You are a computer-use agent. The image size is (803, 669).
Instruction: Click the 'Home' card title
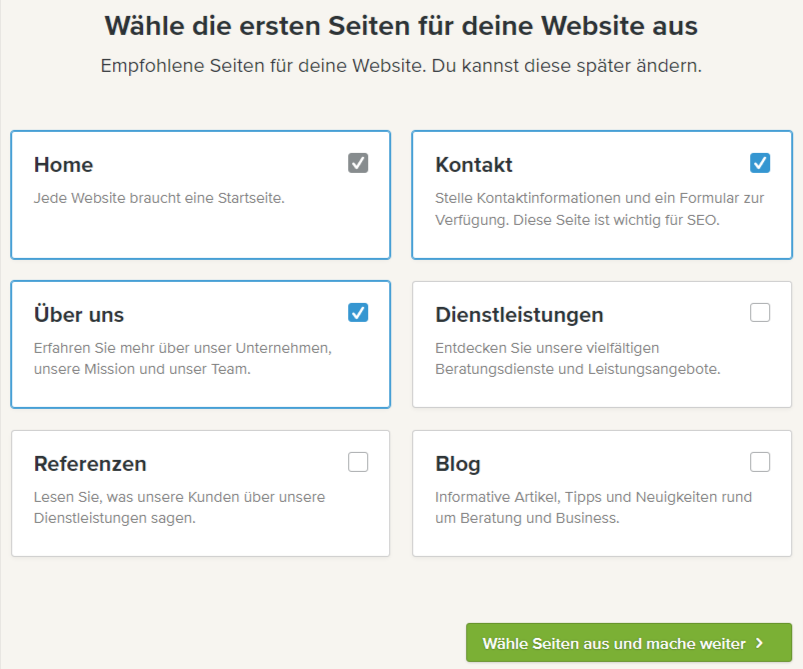[63, 164]
